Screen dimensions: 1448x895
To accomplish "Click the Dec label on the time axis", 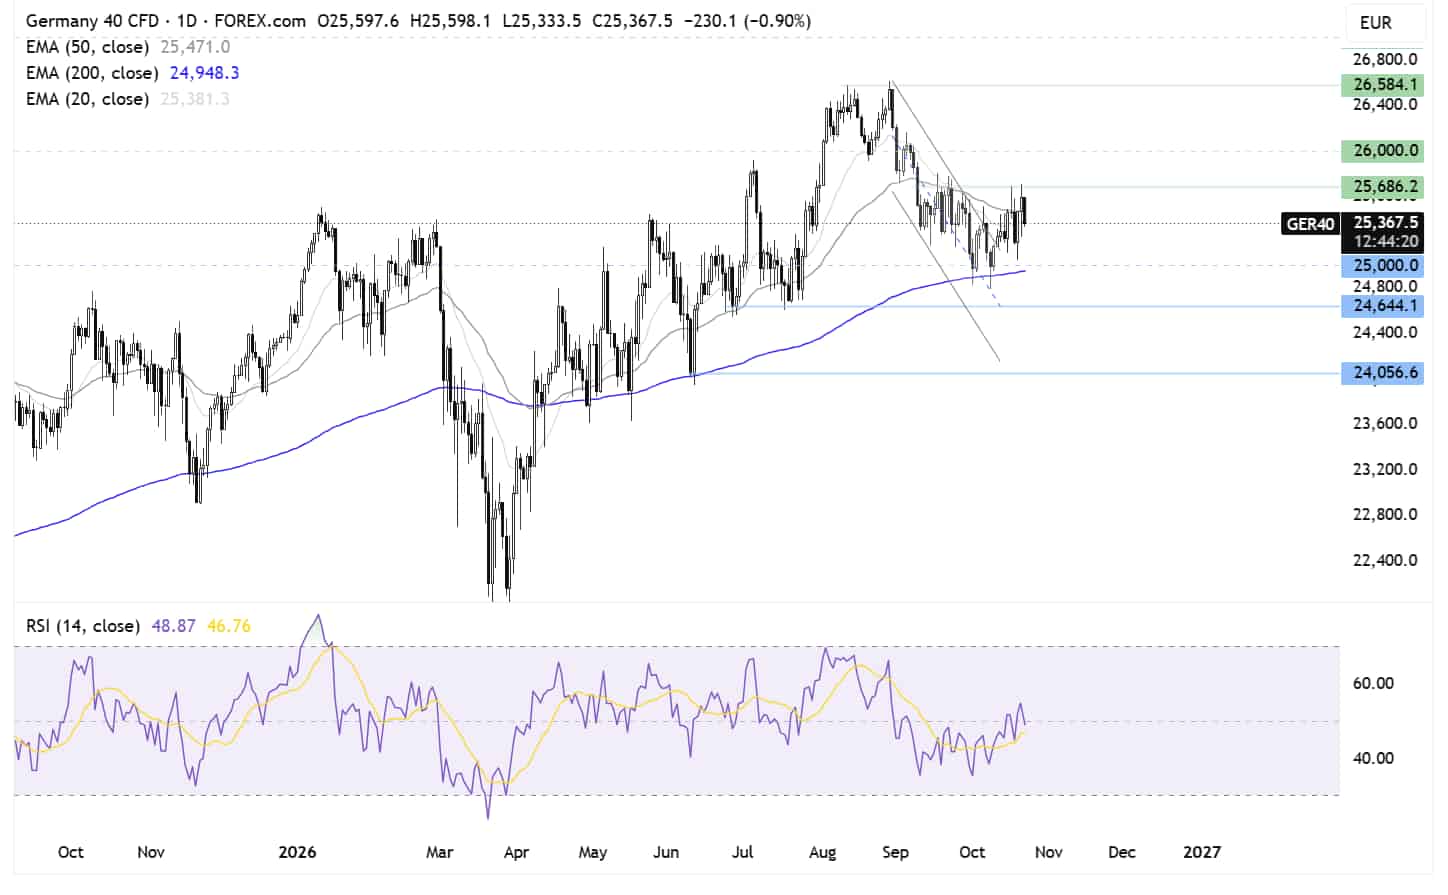I will [x=1122, y=852].
